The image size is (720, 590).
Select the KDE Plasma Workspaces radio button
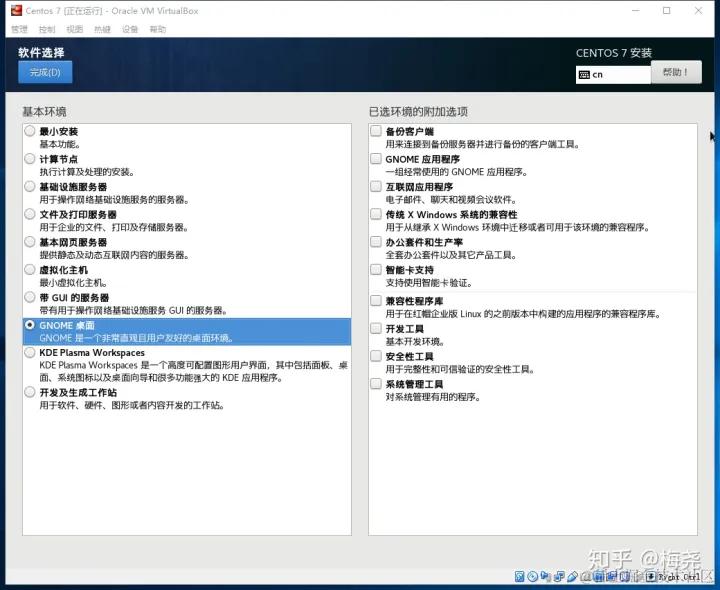30,352
